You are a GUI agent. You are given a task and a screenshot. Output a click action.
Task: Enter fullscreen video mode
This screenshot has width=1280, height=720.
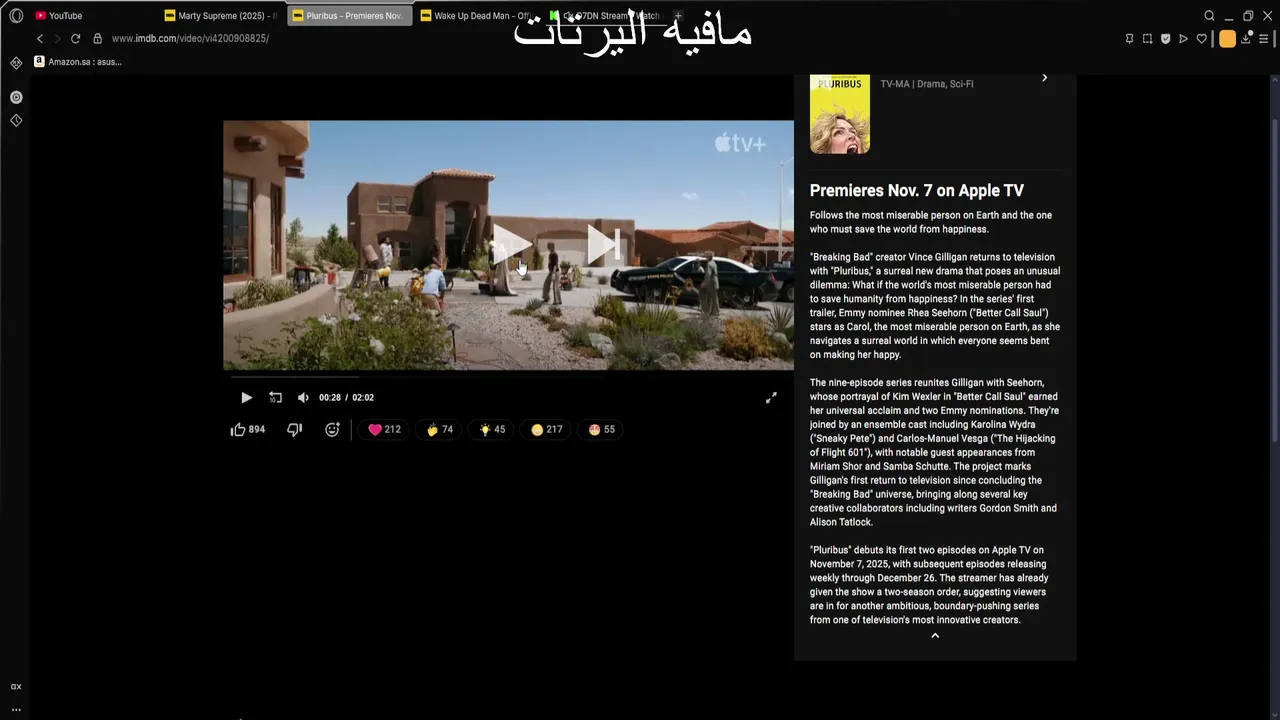coord(771,398)
